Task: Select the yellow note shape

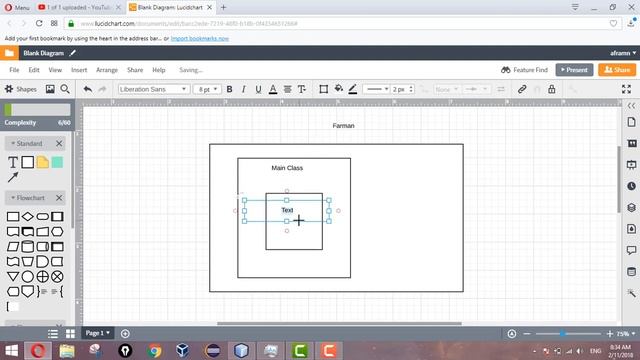Action: tap(42, 162)
